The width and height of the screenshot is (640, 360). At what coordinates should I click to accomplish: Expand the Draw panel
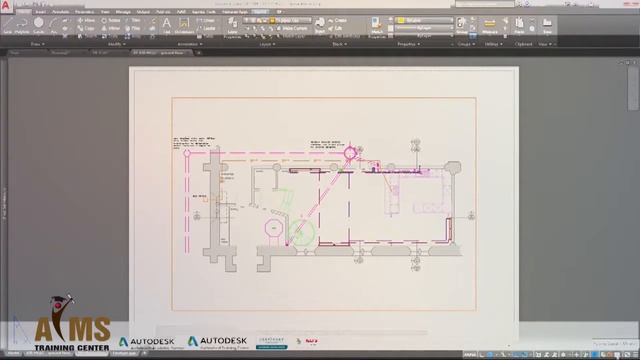pos(38,44)
